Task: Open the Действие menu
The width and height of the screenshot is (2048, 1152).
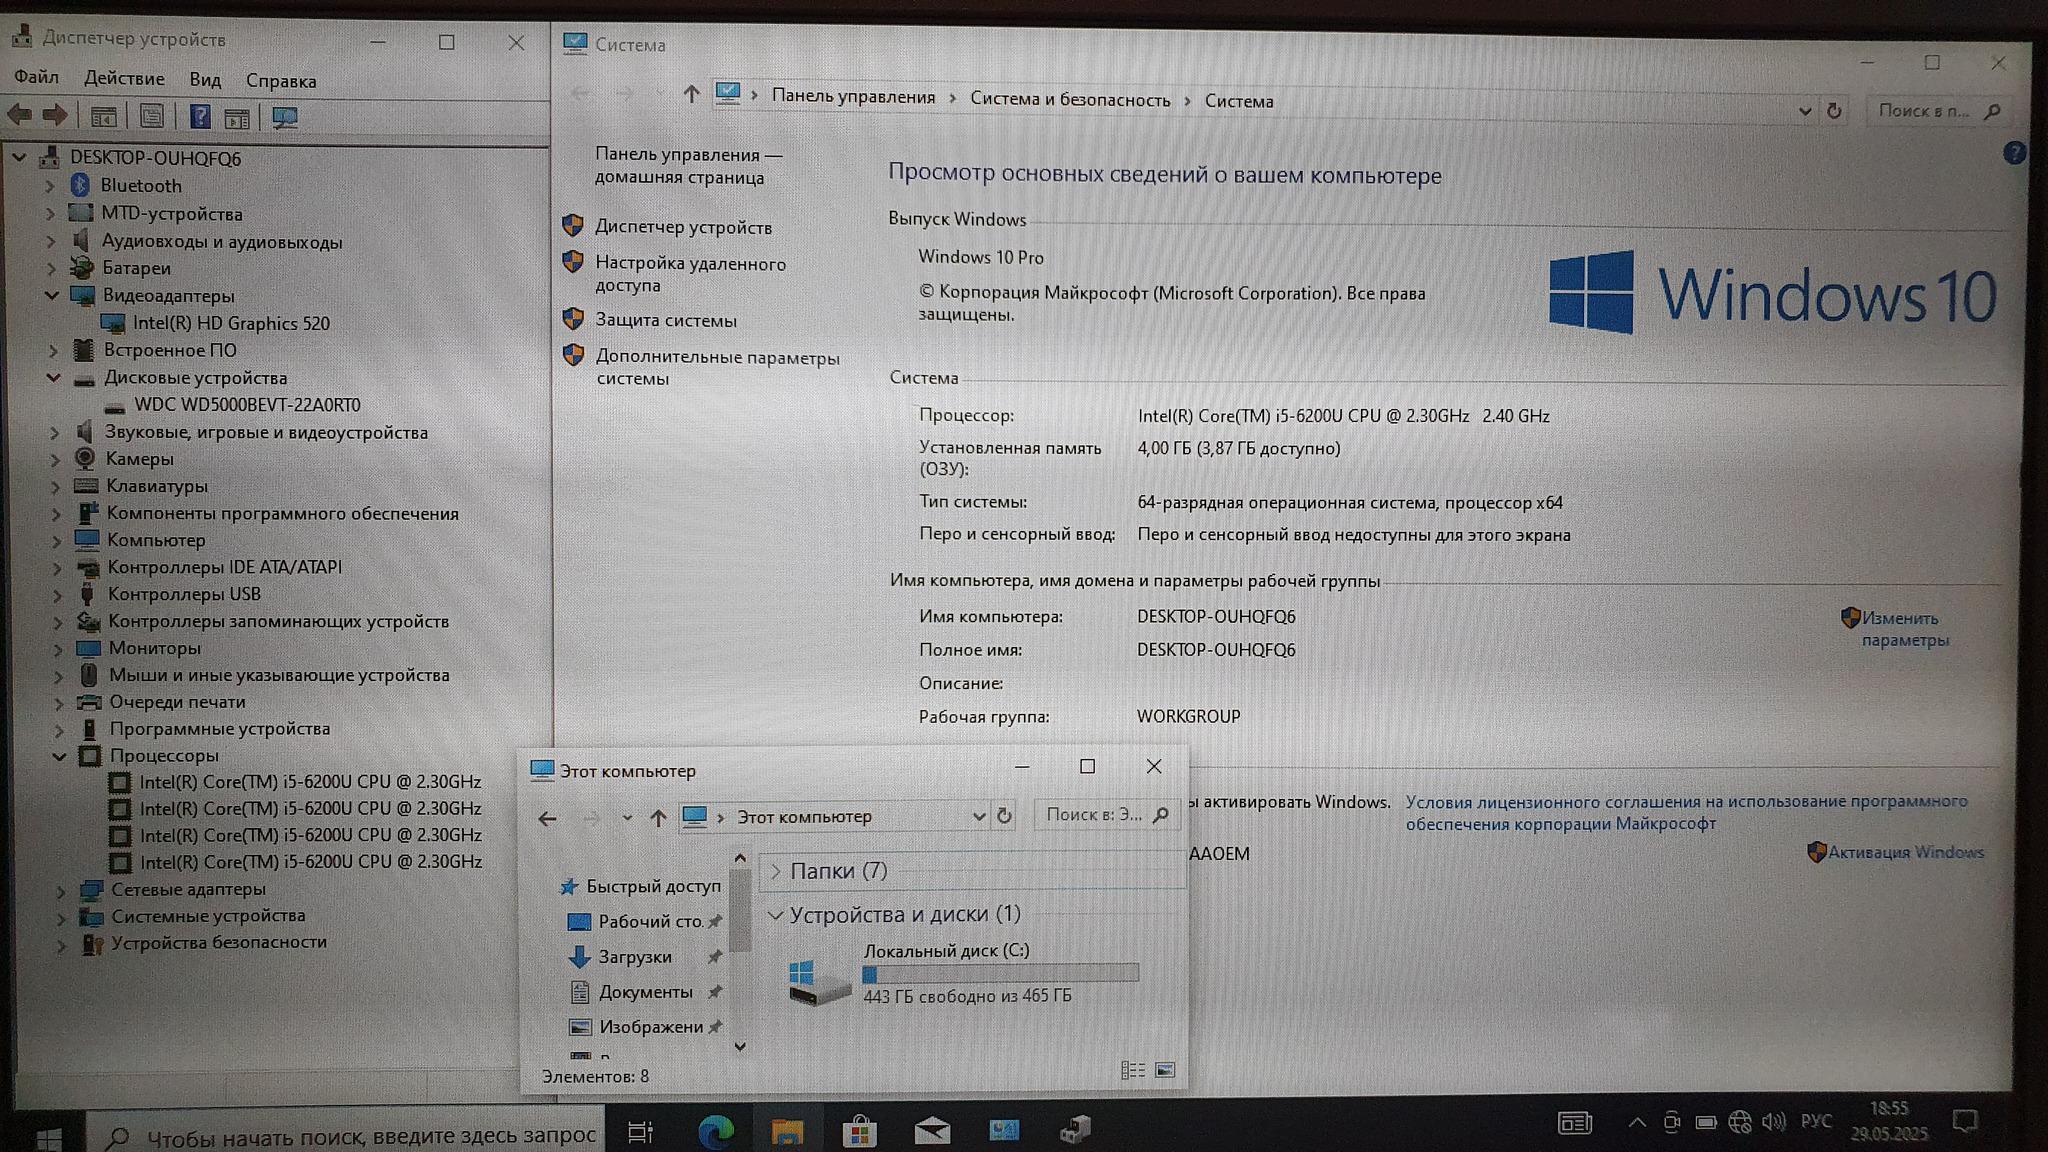Action: tap(124, 79)
